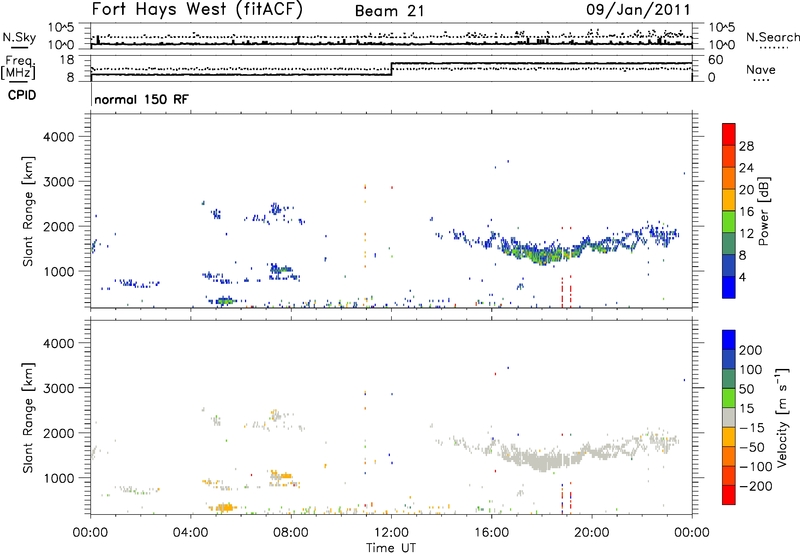Screen dimensions: 800x554
Task: Click the "60" Nave axis value
Action: (715, 60)
